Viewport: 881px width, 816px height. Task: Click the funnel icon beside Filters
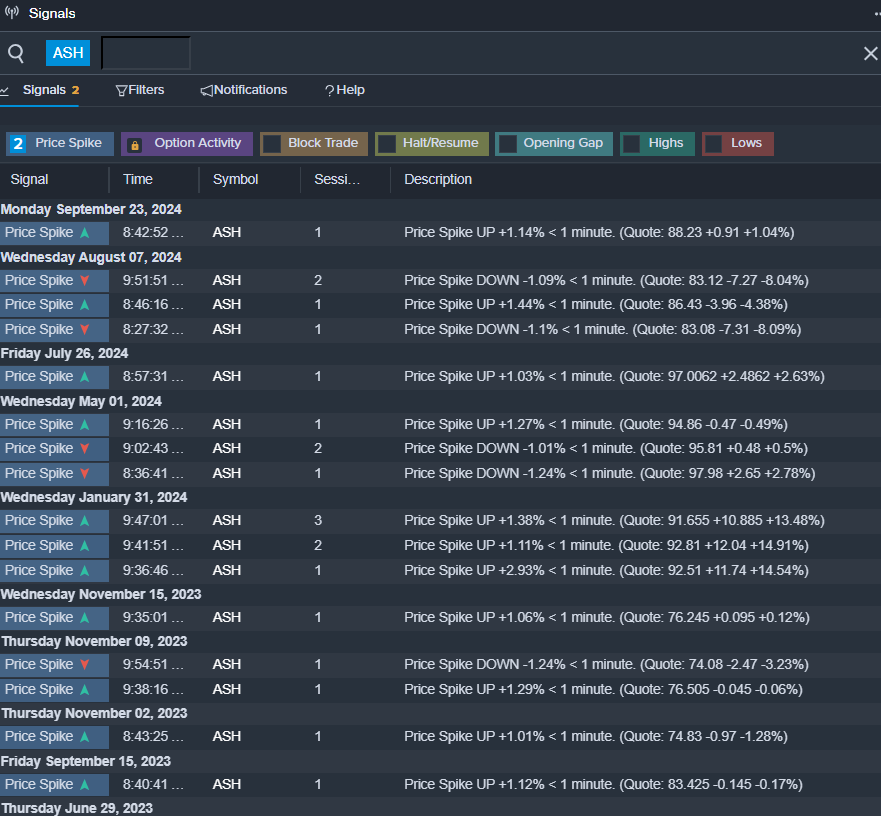[x=121, y=90]
